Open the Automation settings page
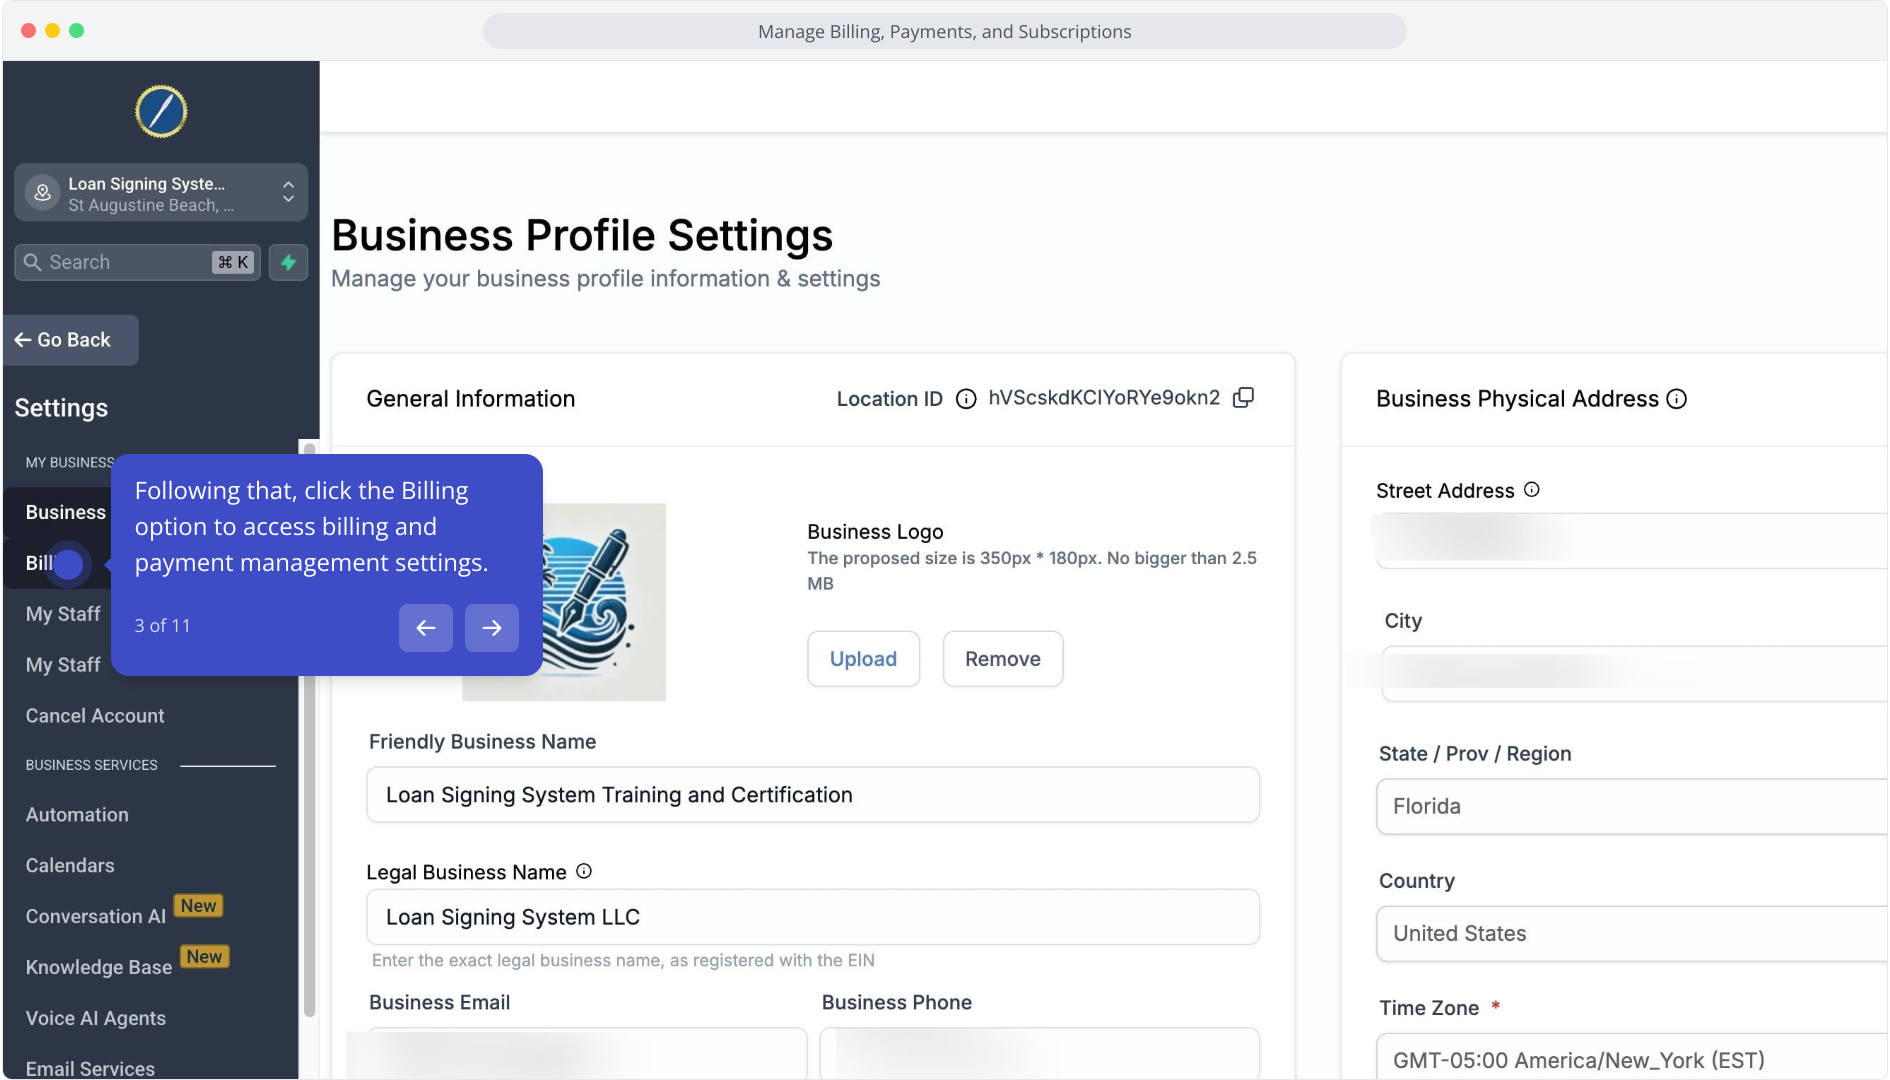 coord(77,815)
